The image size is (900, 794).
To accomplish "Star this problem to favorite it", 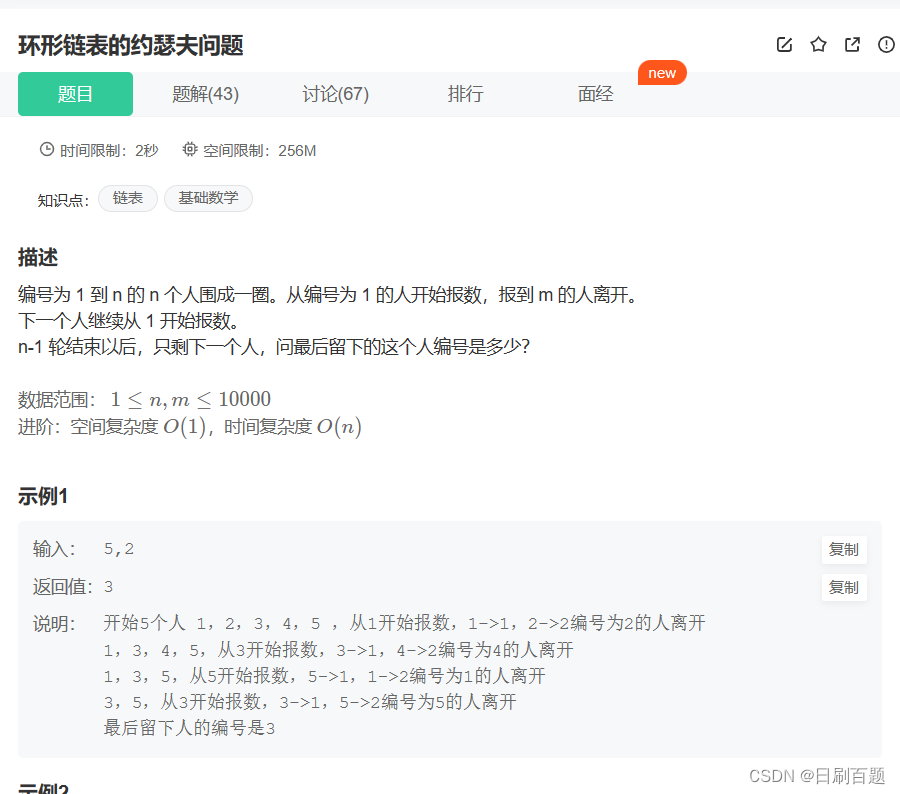I will tap(818, 44).
